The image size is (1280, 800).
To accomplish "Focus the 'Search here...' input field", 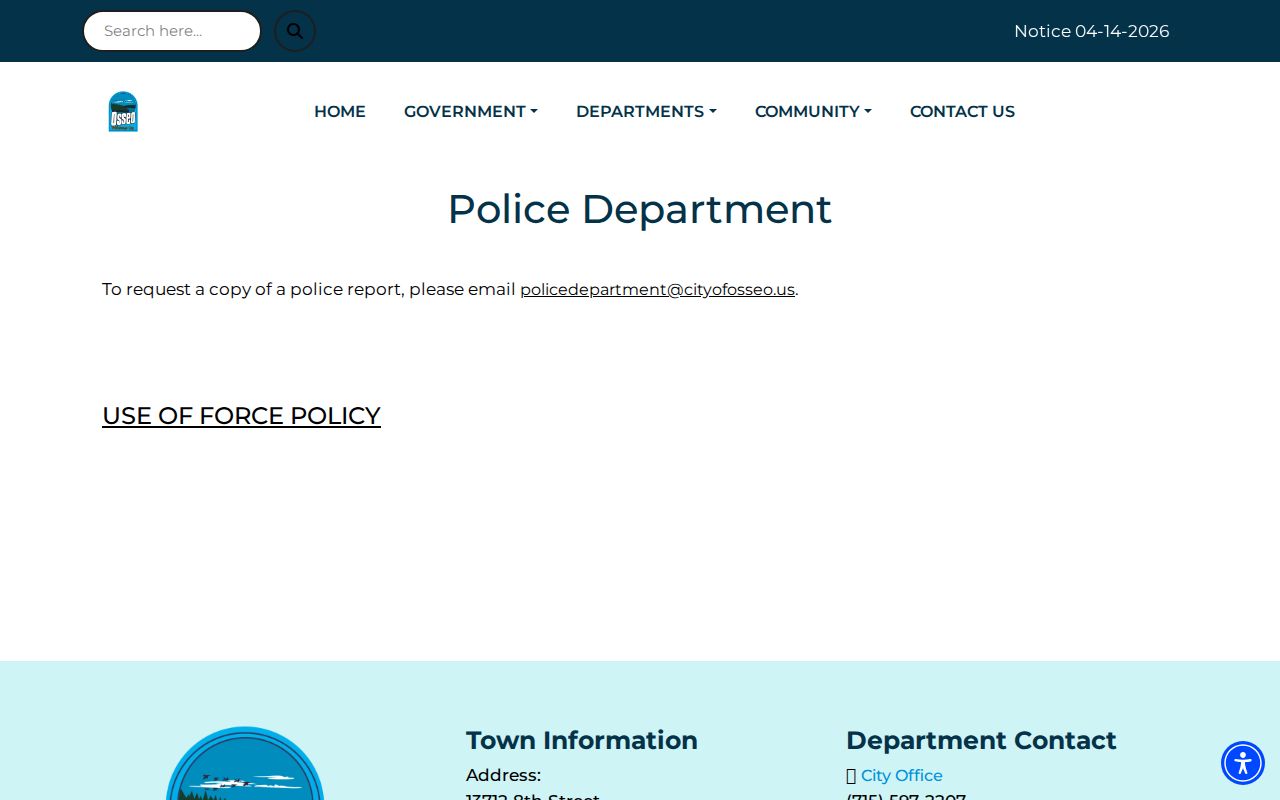I will [x=172, y=31].
